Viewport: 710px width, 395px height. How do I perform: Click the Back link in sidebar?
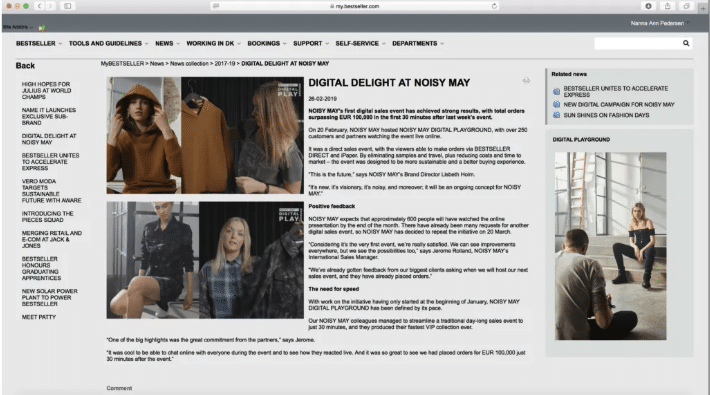tap(25, 66)
